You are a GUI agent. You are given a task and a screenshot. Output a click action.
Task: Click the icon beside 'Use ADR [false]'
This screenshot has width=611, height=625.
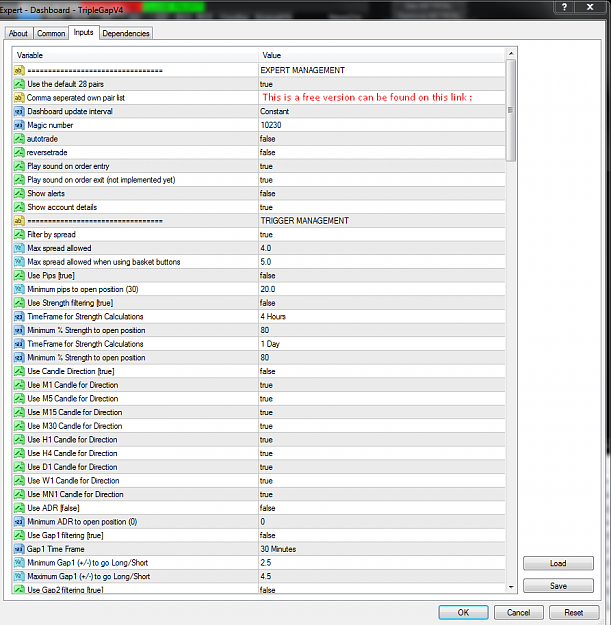tap(19, 508)
